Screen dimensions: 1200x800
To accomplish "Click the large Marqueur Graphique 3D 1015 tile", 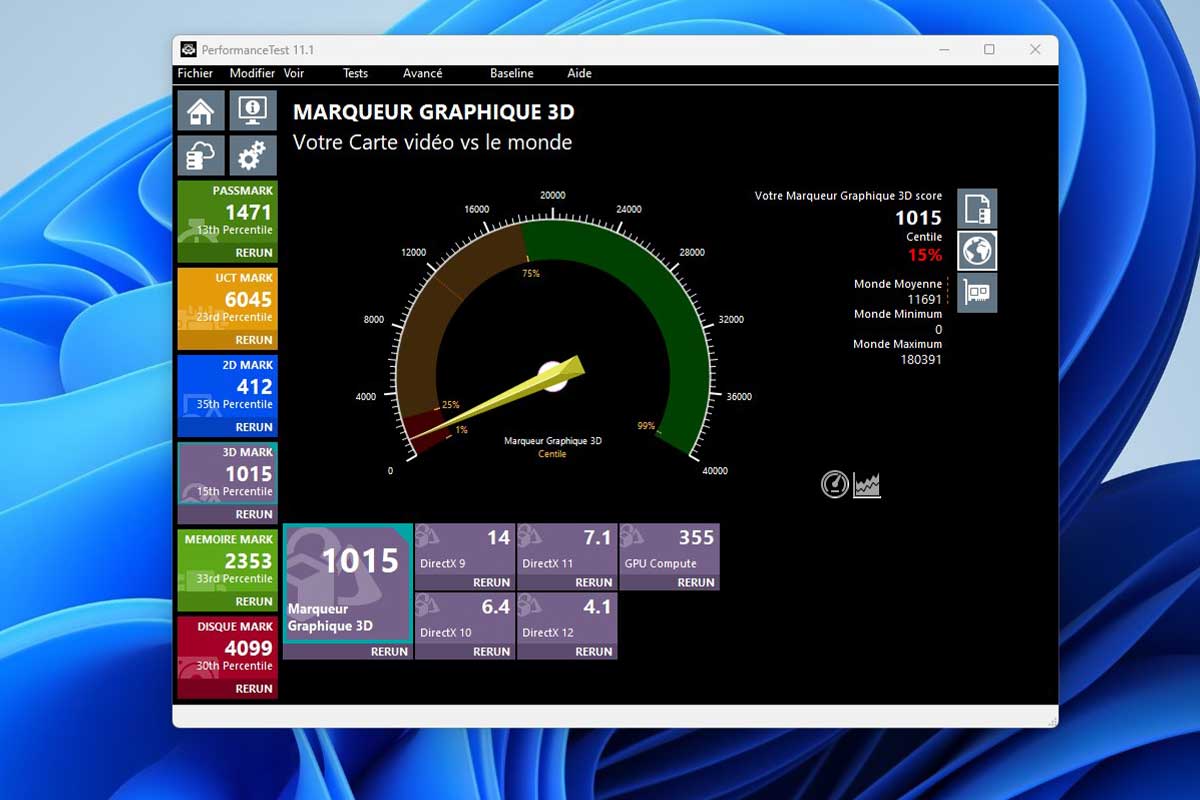I will 348,583.
